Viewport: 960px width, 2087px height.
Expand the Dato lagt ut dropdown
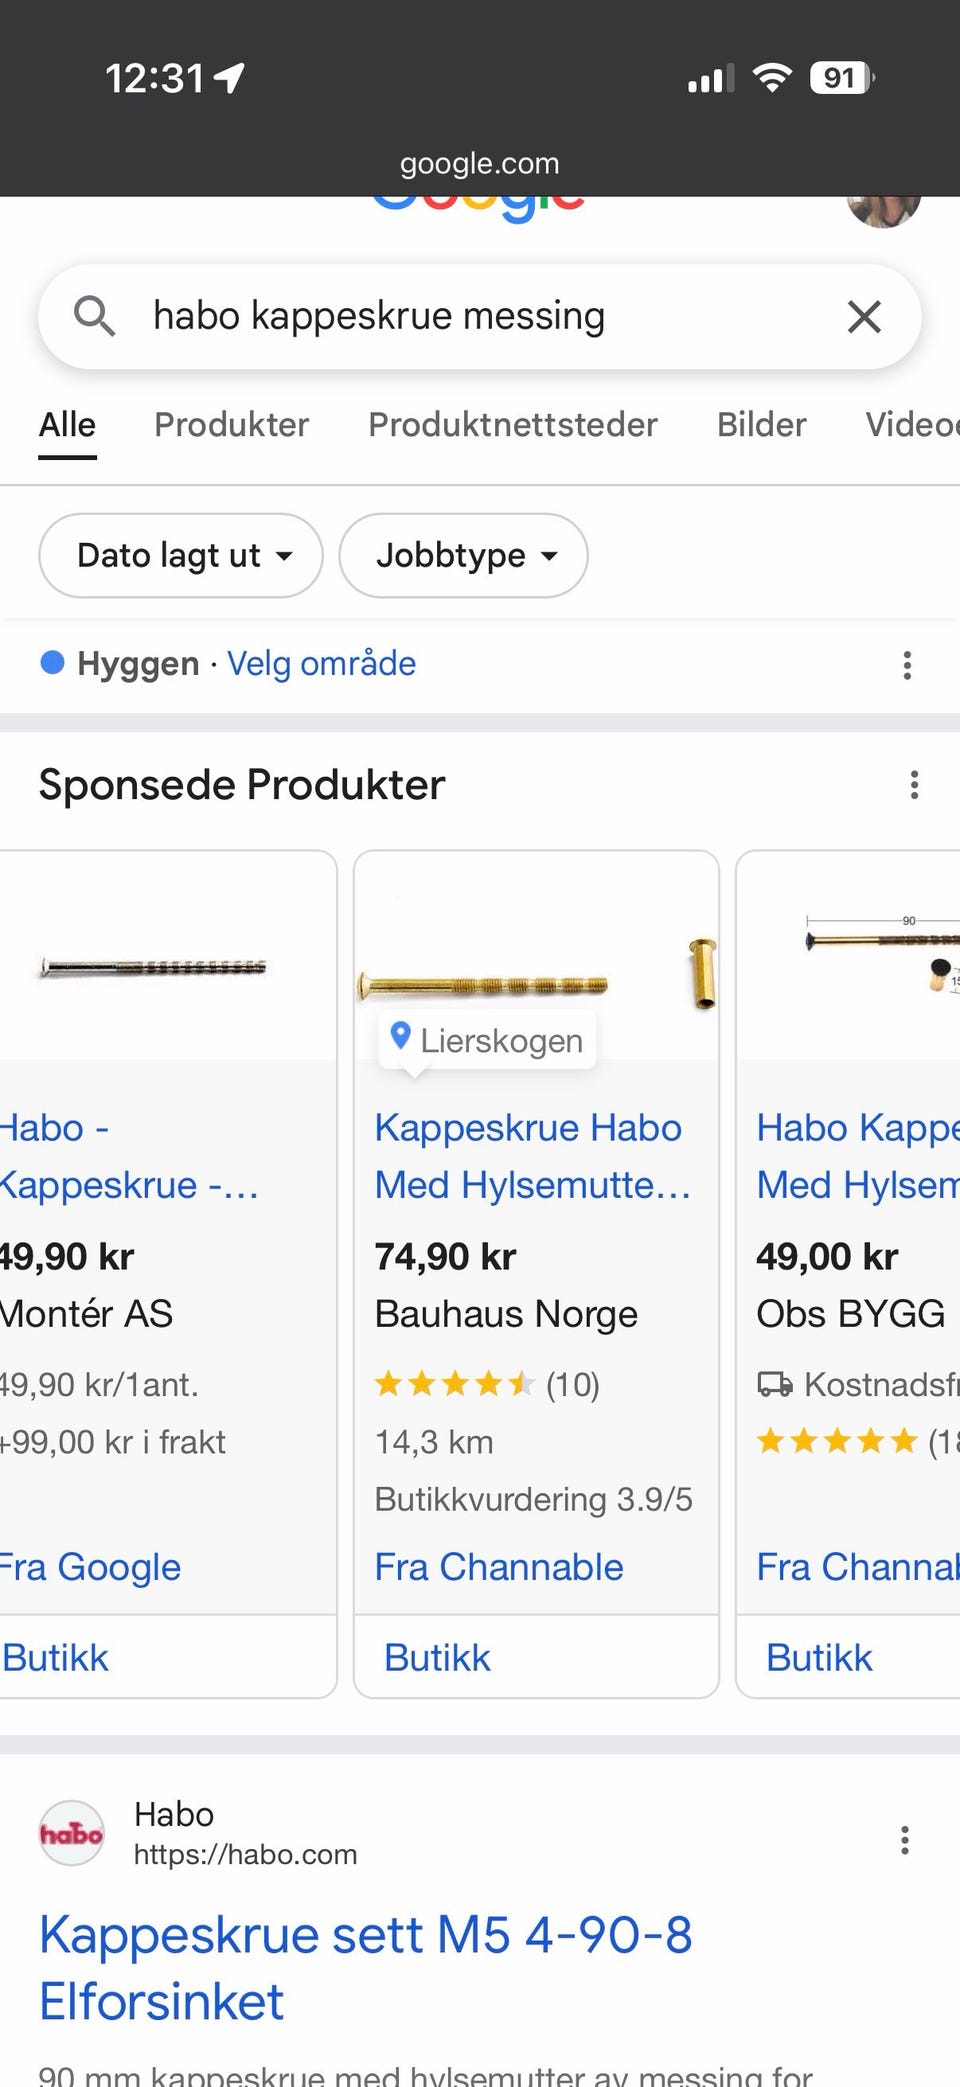point(181,555)
